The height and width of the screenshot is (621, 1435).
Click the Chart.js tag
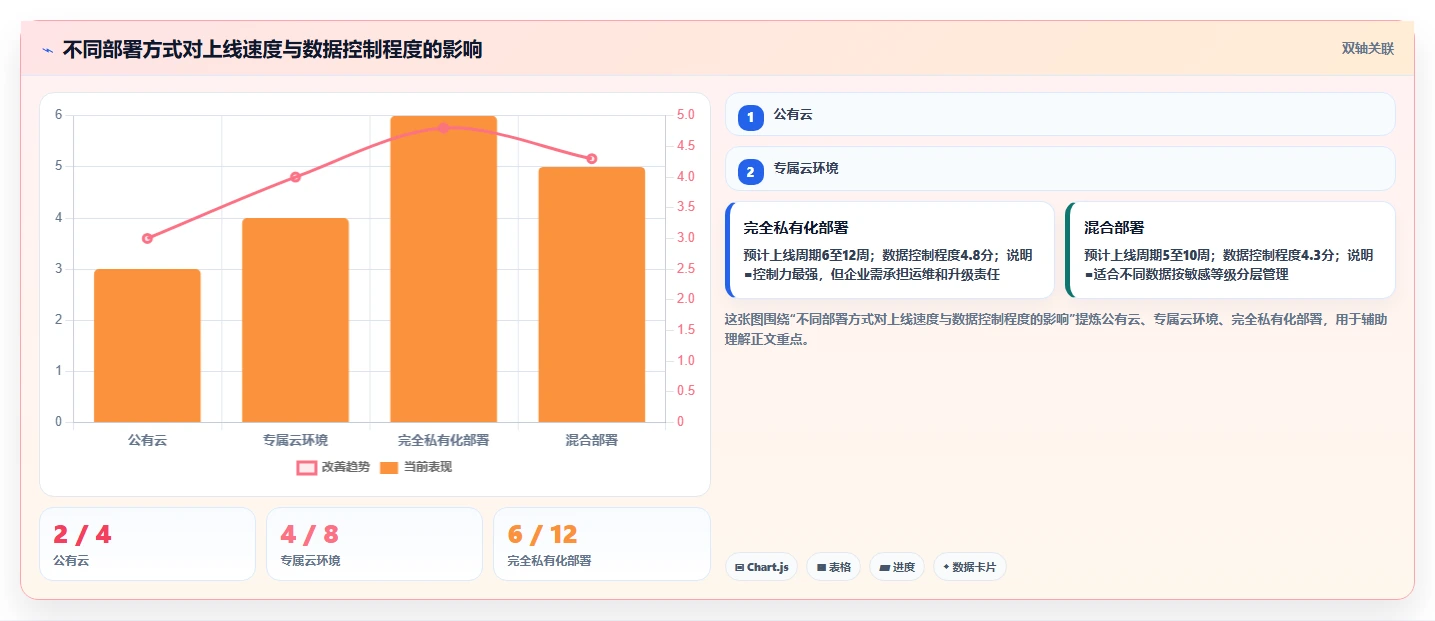(761, 567)
